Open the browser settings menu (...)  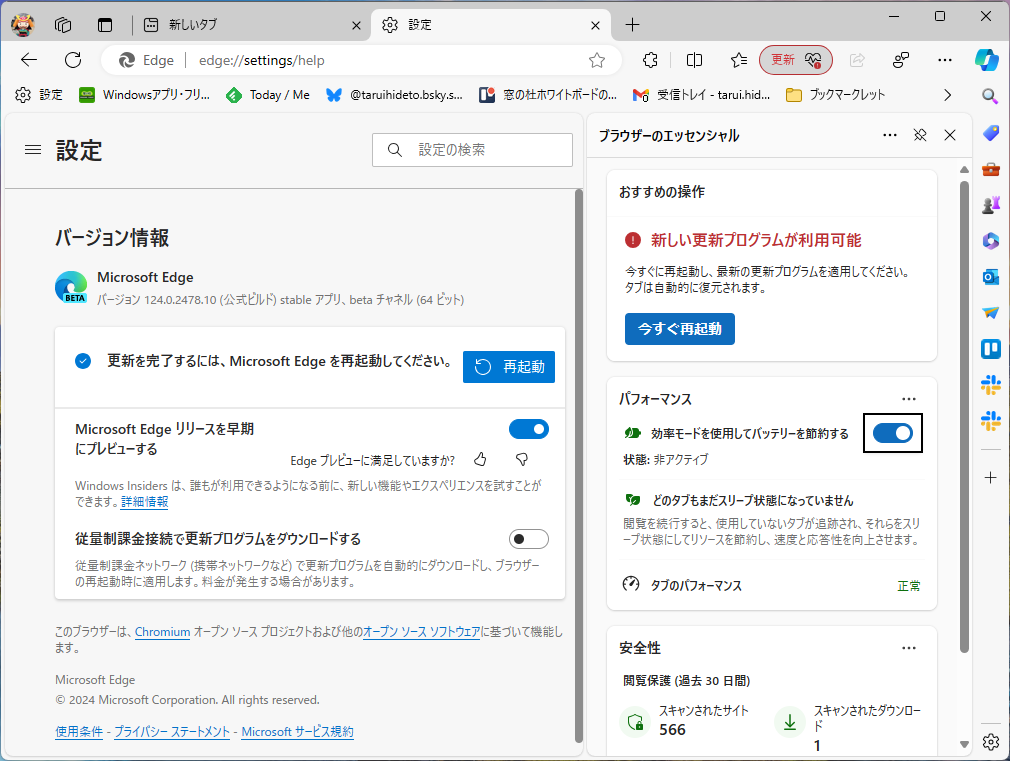tap(944, 60)
